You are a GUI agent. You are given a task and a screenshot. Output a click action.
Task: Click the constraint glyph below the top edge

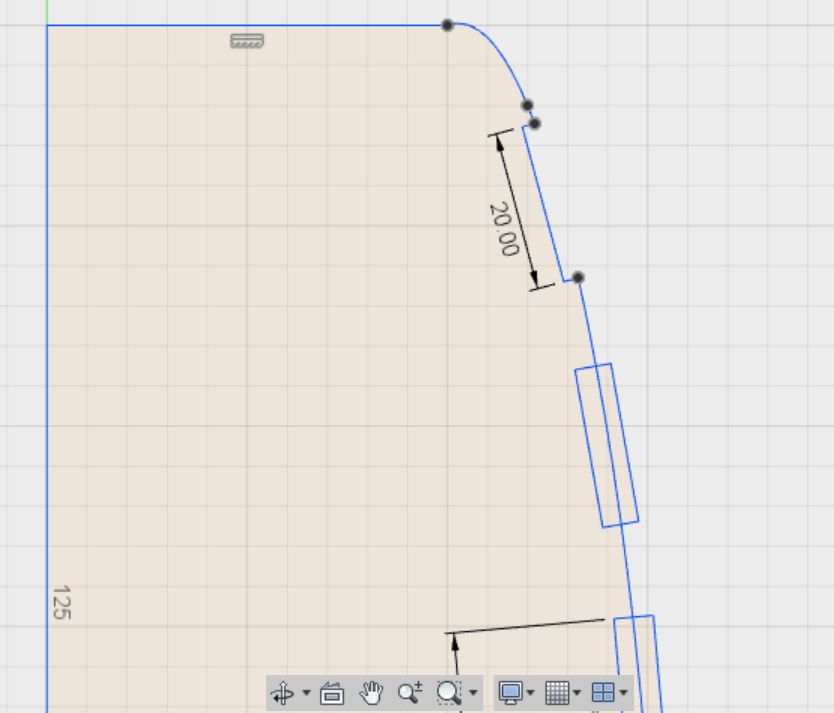[247, 41]
